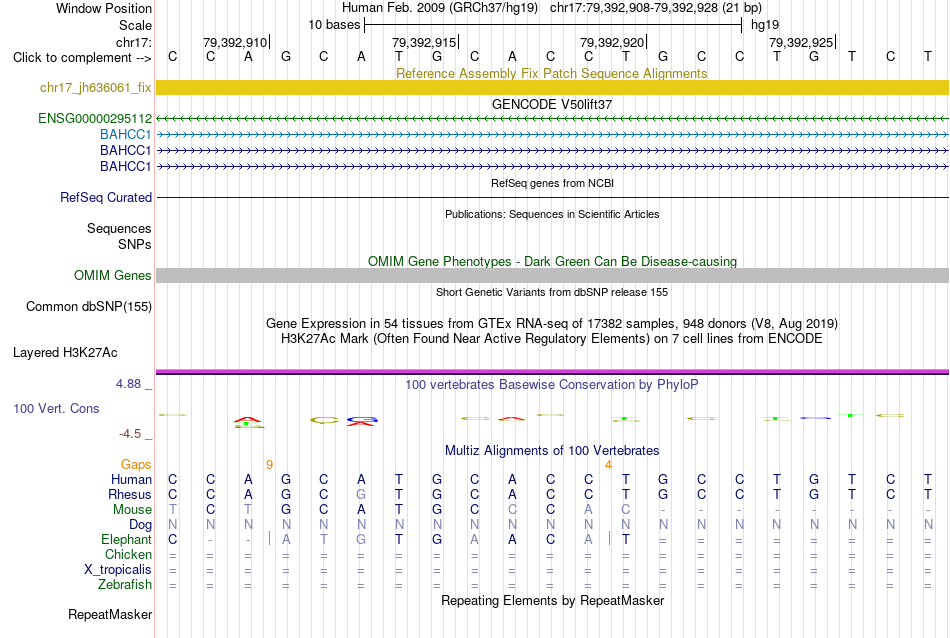The image size is (950, 638).
Task: Select the 'Dog' alignment row label
Action: pyautogui.click(x=140, y=525)
